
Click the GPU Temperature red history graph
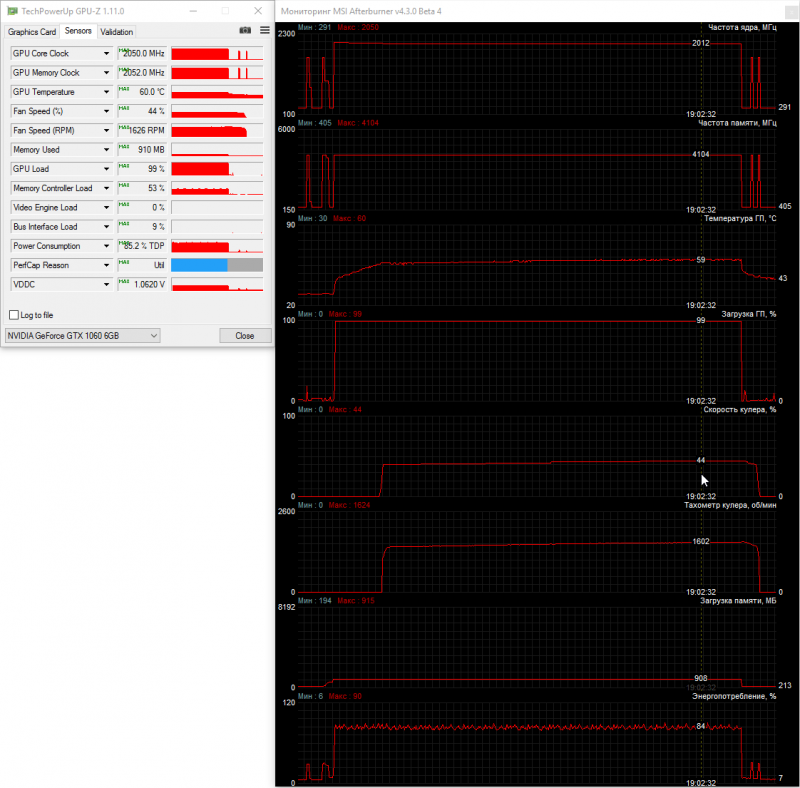click(x=217, y=92)
